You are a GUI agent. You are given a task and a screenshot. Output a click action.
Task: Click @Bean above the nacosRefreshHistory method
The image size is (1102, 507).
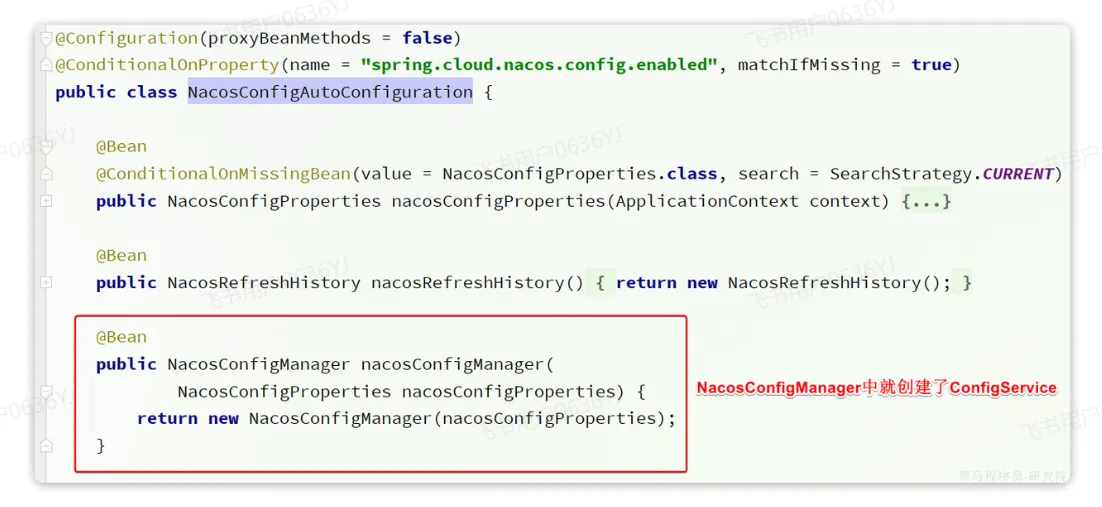click(x=122, y=256)
